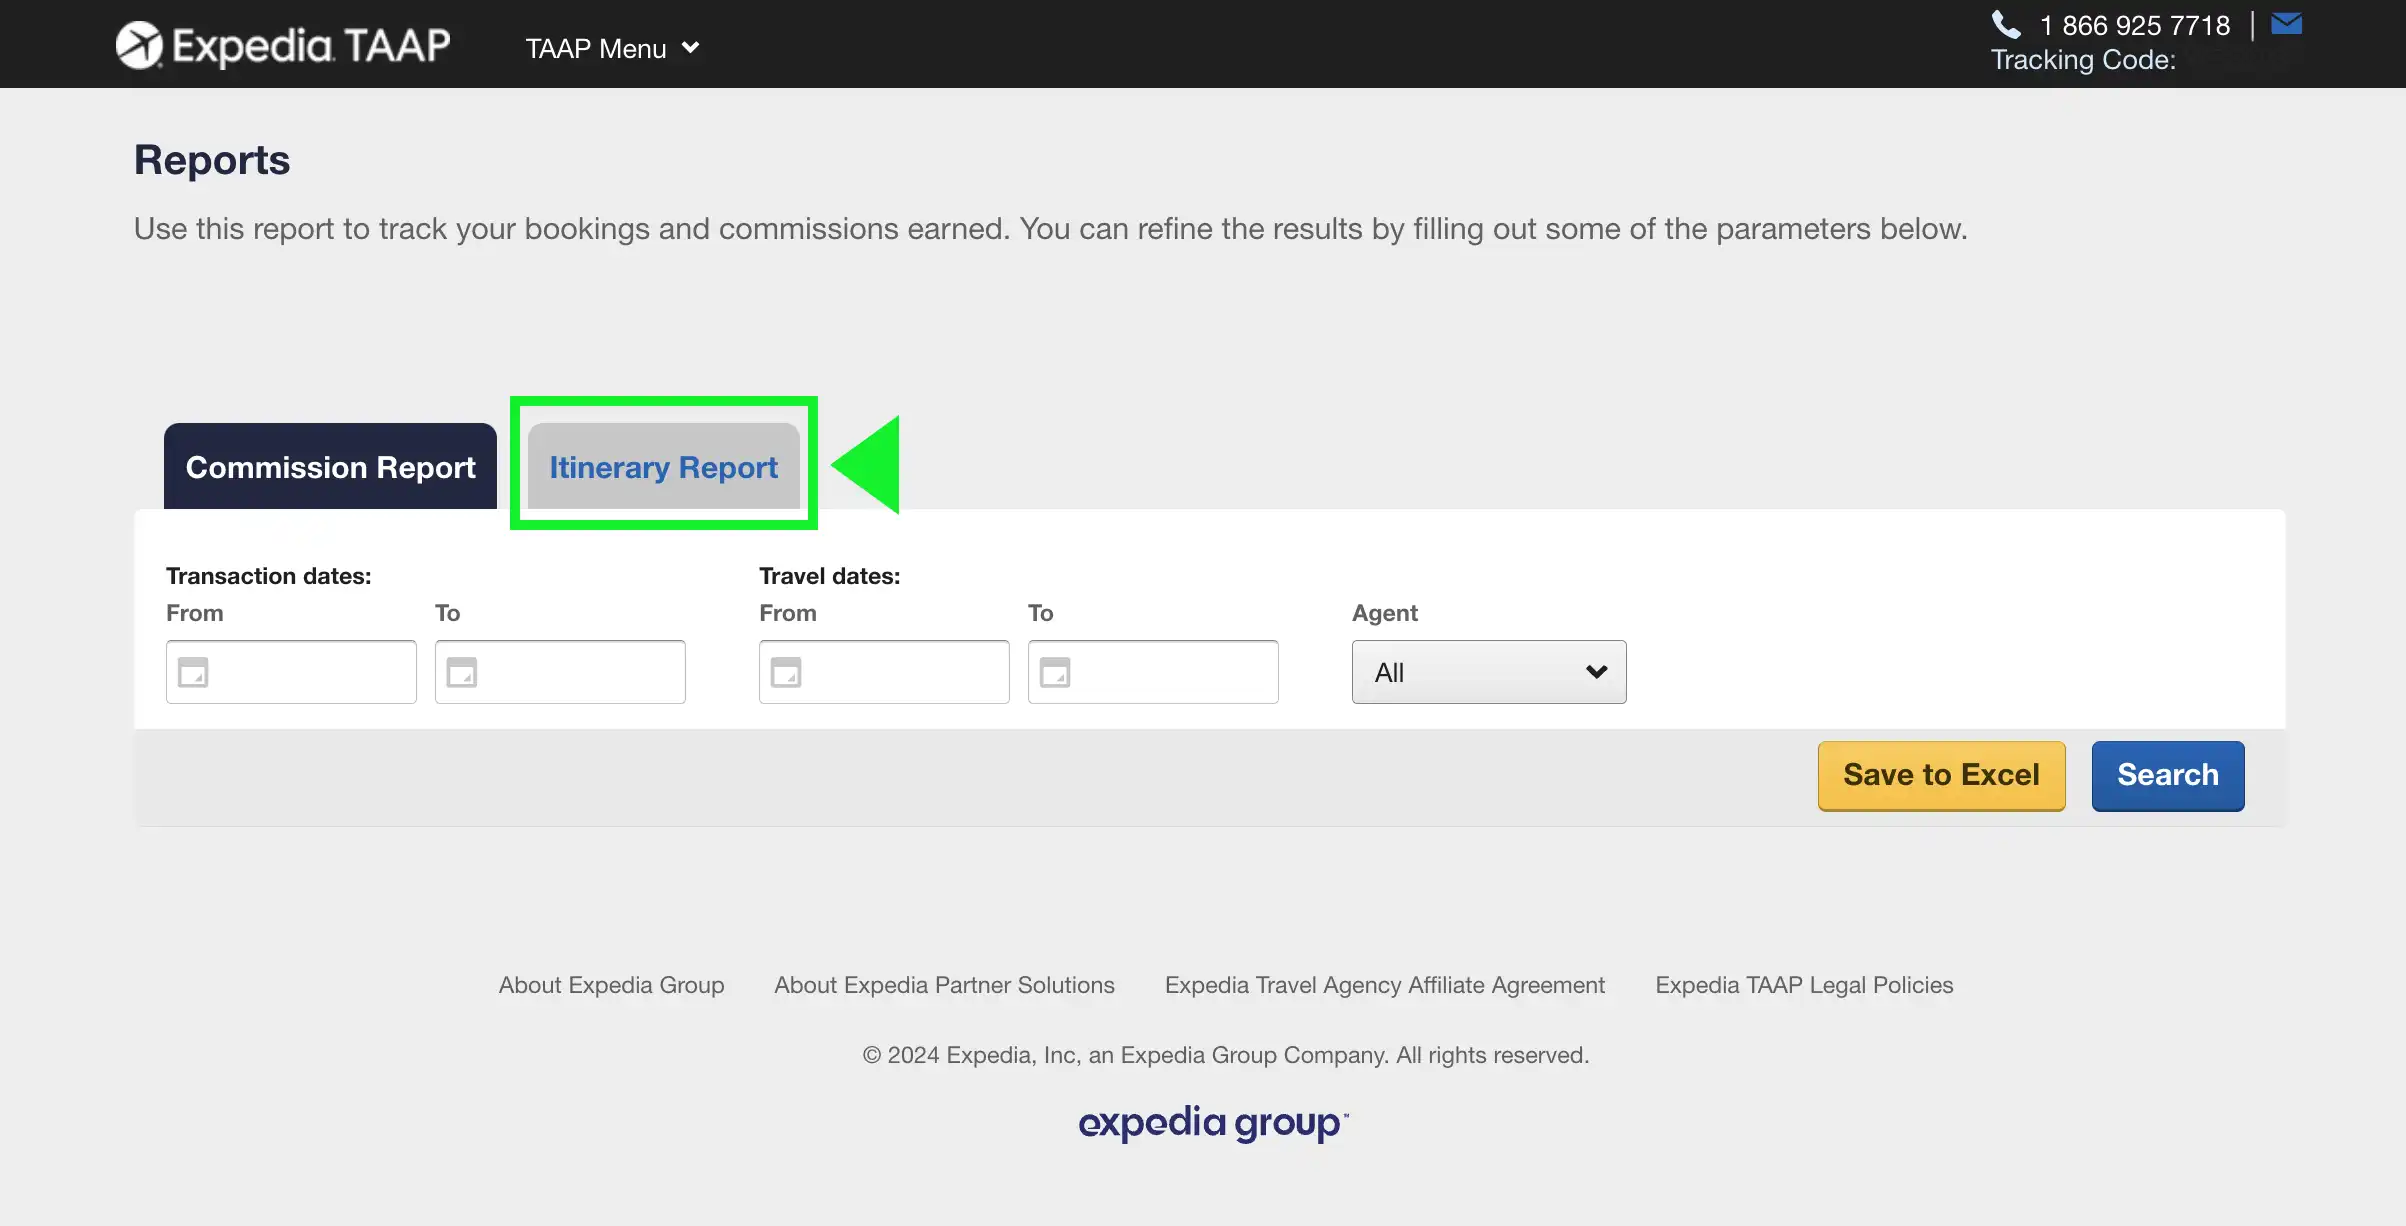The image size is (2406, 1226).
Task: Click the Expedia TAAP logo
Action: tap(283, 46)
